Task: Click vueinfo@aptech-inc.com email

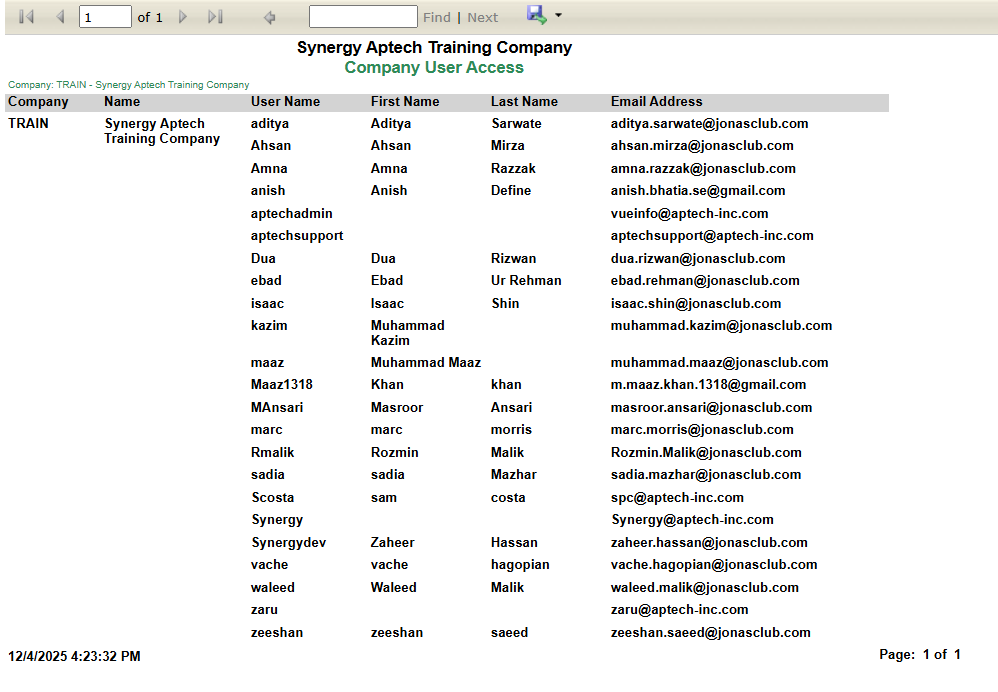Action: [689, 214]
